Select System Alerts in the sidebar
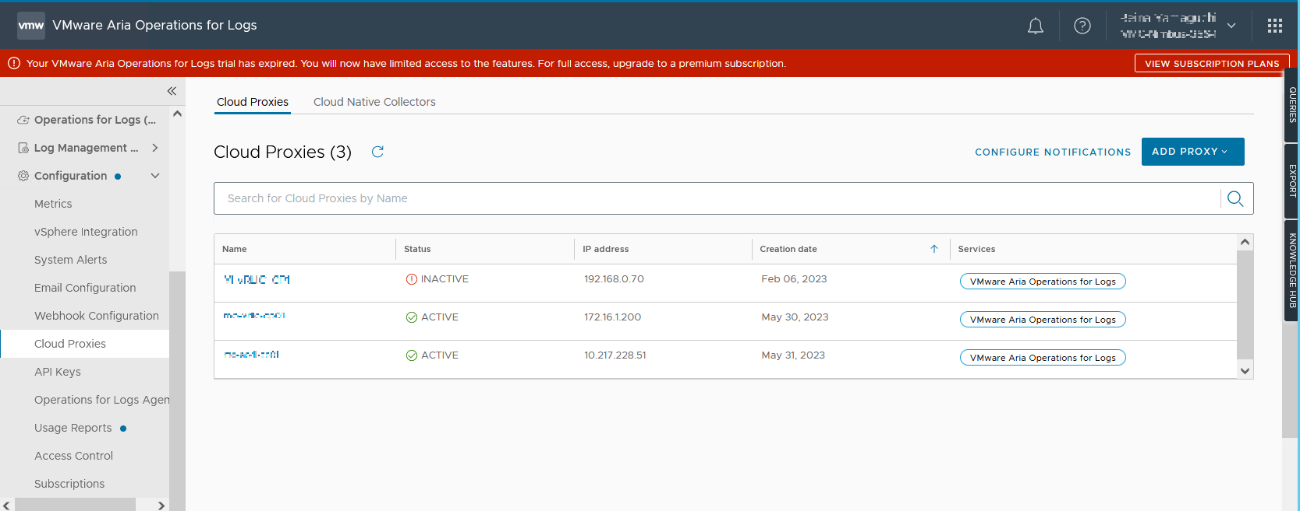 click(70, 260)
